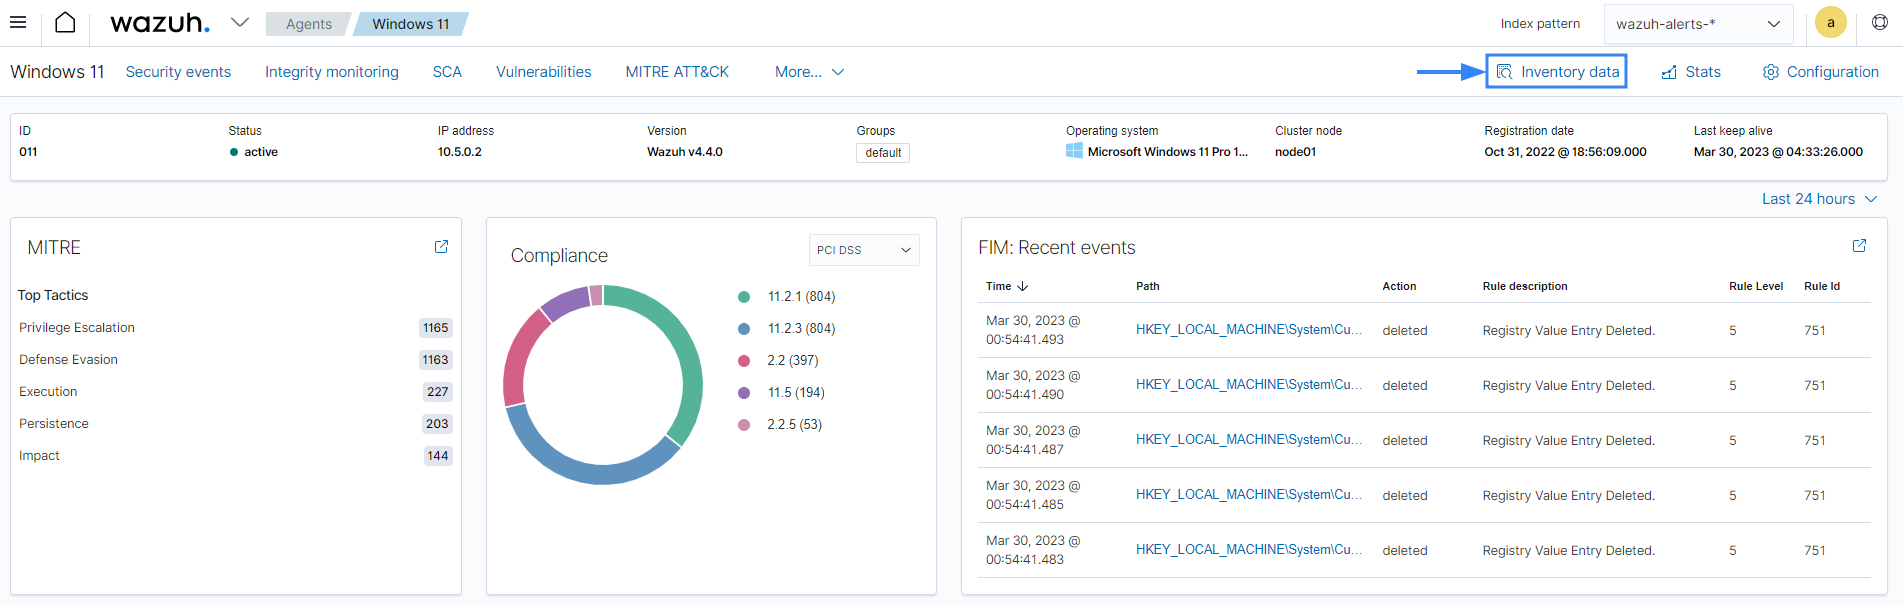Screen dimensions: 1903x606
Task: Click the purple 11.5 legend dot
Action: (744, 393)
